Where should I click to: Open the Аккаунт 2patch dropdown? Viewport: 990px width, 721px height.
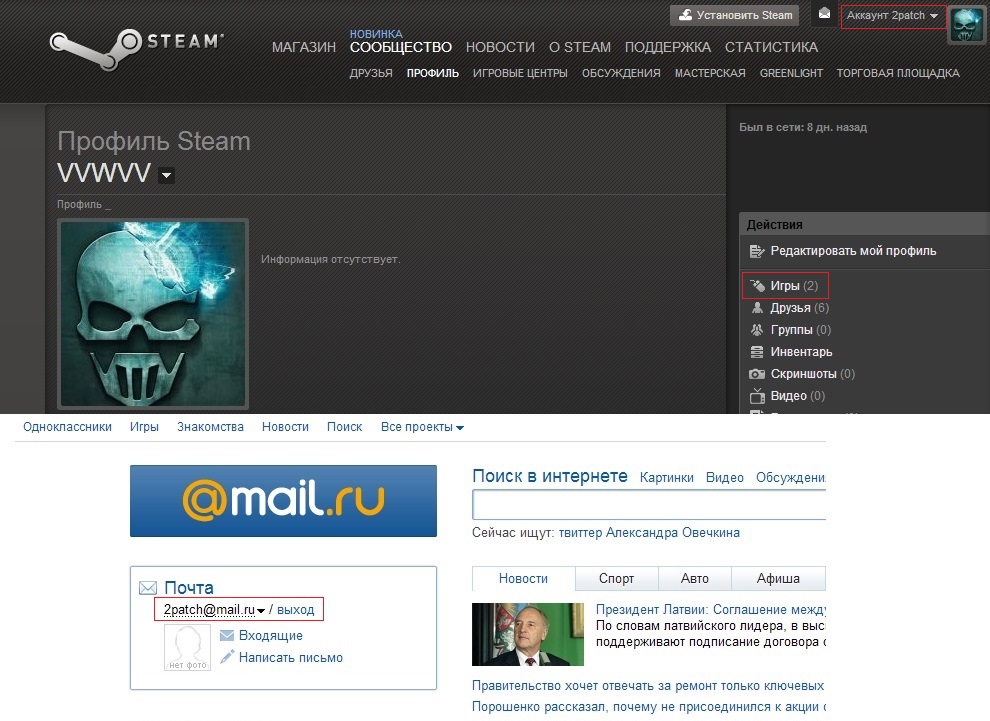click(893, 16)
